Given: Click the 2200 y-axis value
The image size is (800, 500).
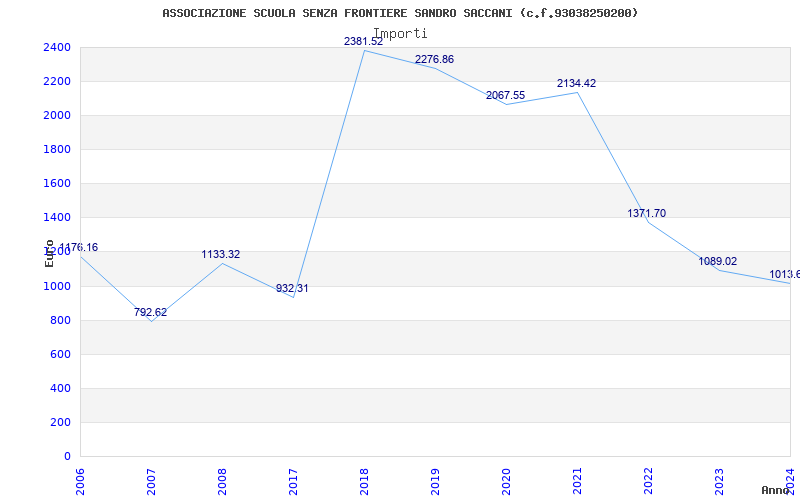Looking at the screenshot, I should click(57, 82).
